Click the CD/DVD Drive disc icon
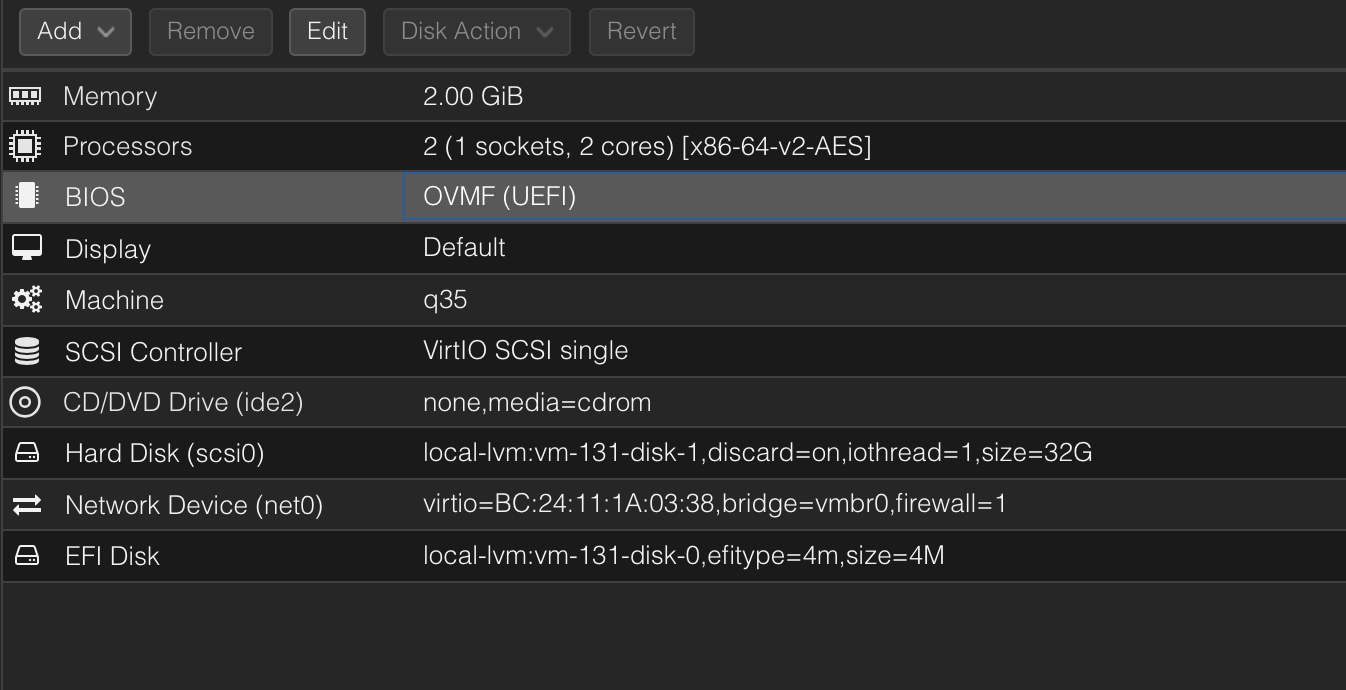 (x=25, y=402)
